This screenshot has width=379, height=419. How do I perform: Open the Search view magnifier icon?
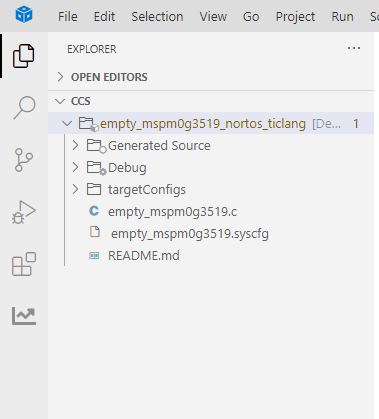24,107
